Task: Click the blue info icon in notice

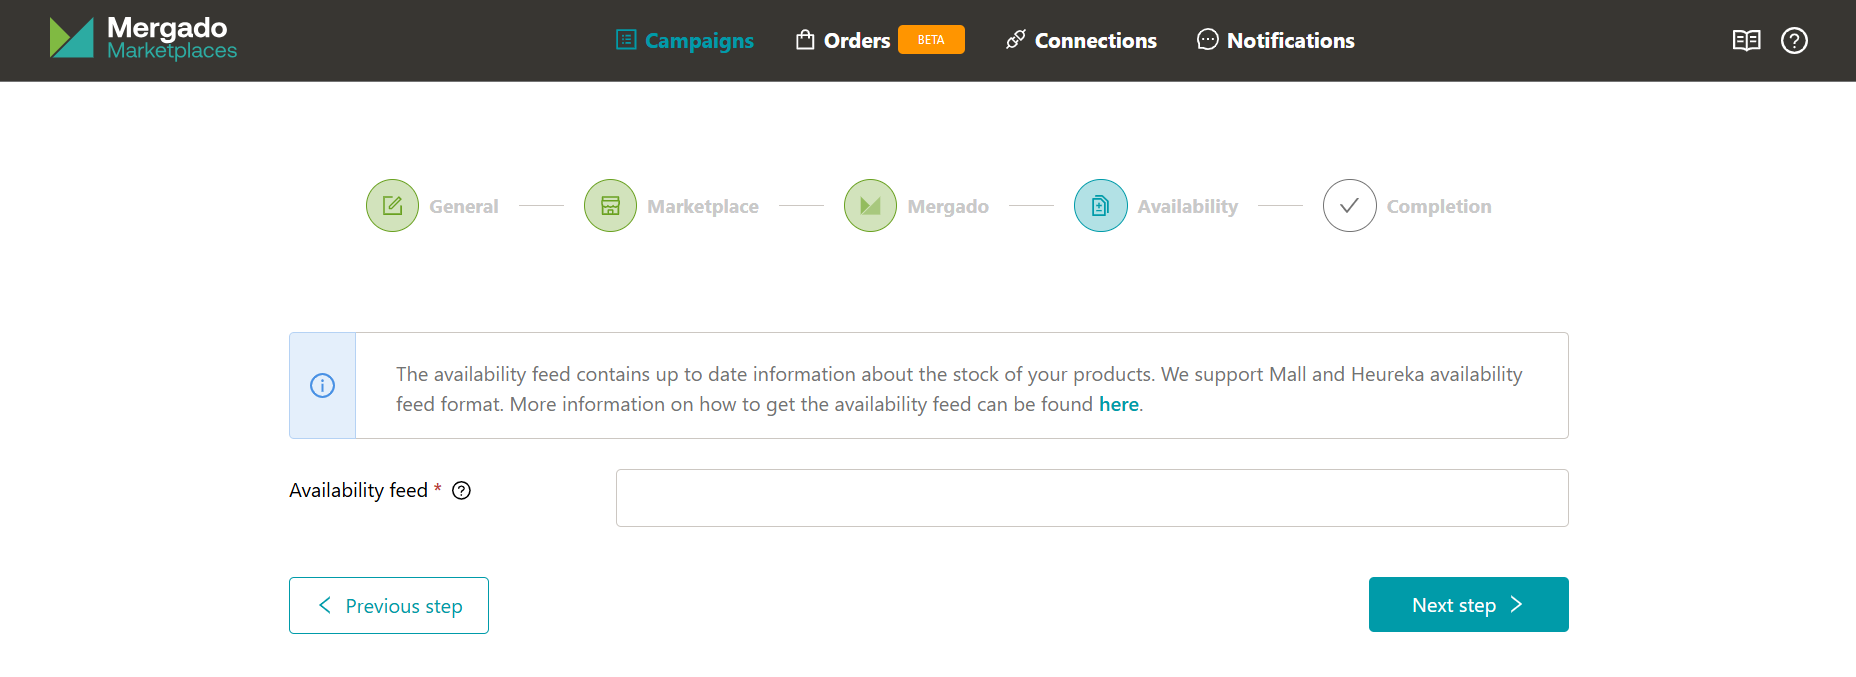Action: pos(322,385)
